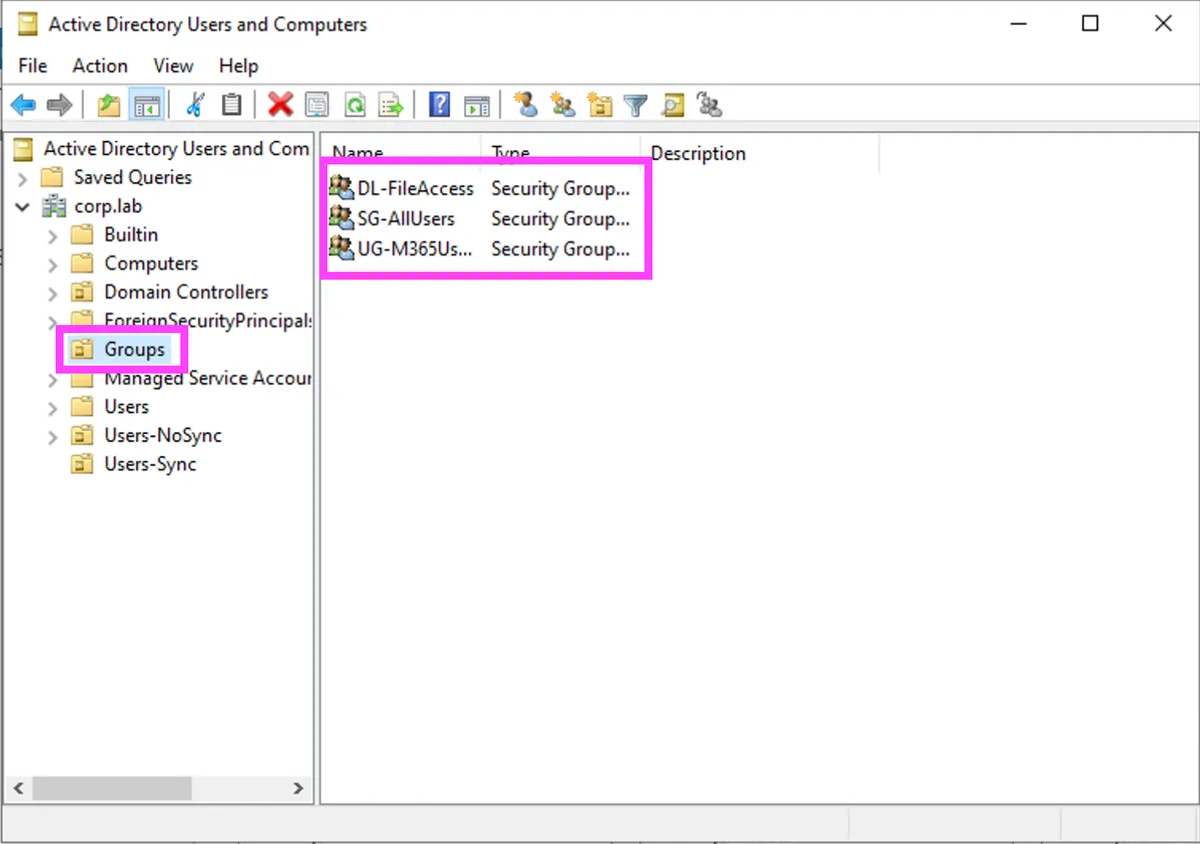This screenshot has height=844, width=1200.
Task: Select Managed Service Accounts in the tree
Action: click(207, 378)
